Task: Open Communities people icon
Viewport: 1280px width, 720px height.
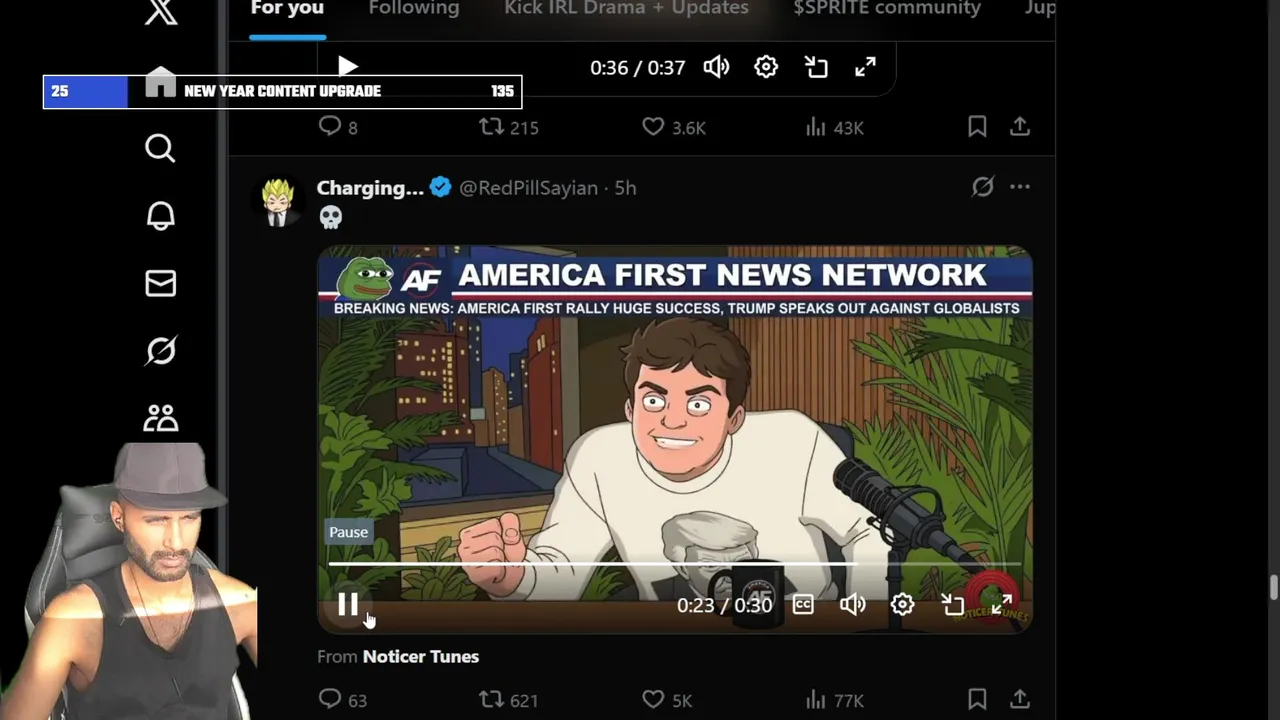Action: pos(160,418)
